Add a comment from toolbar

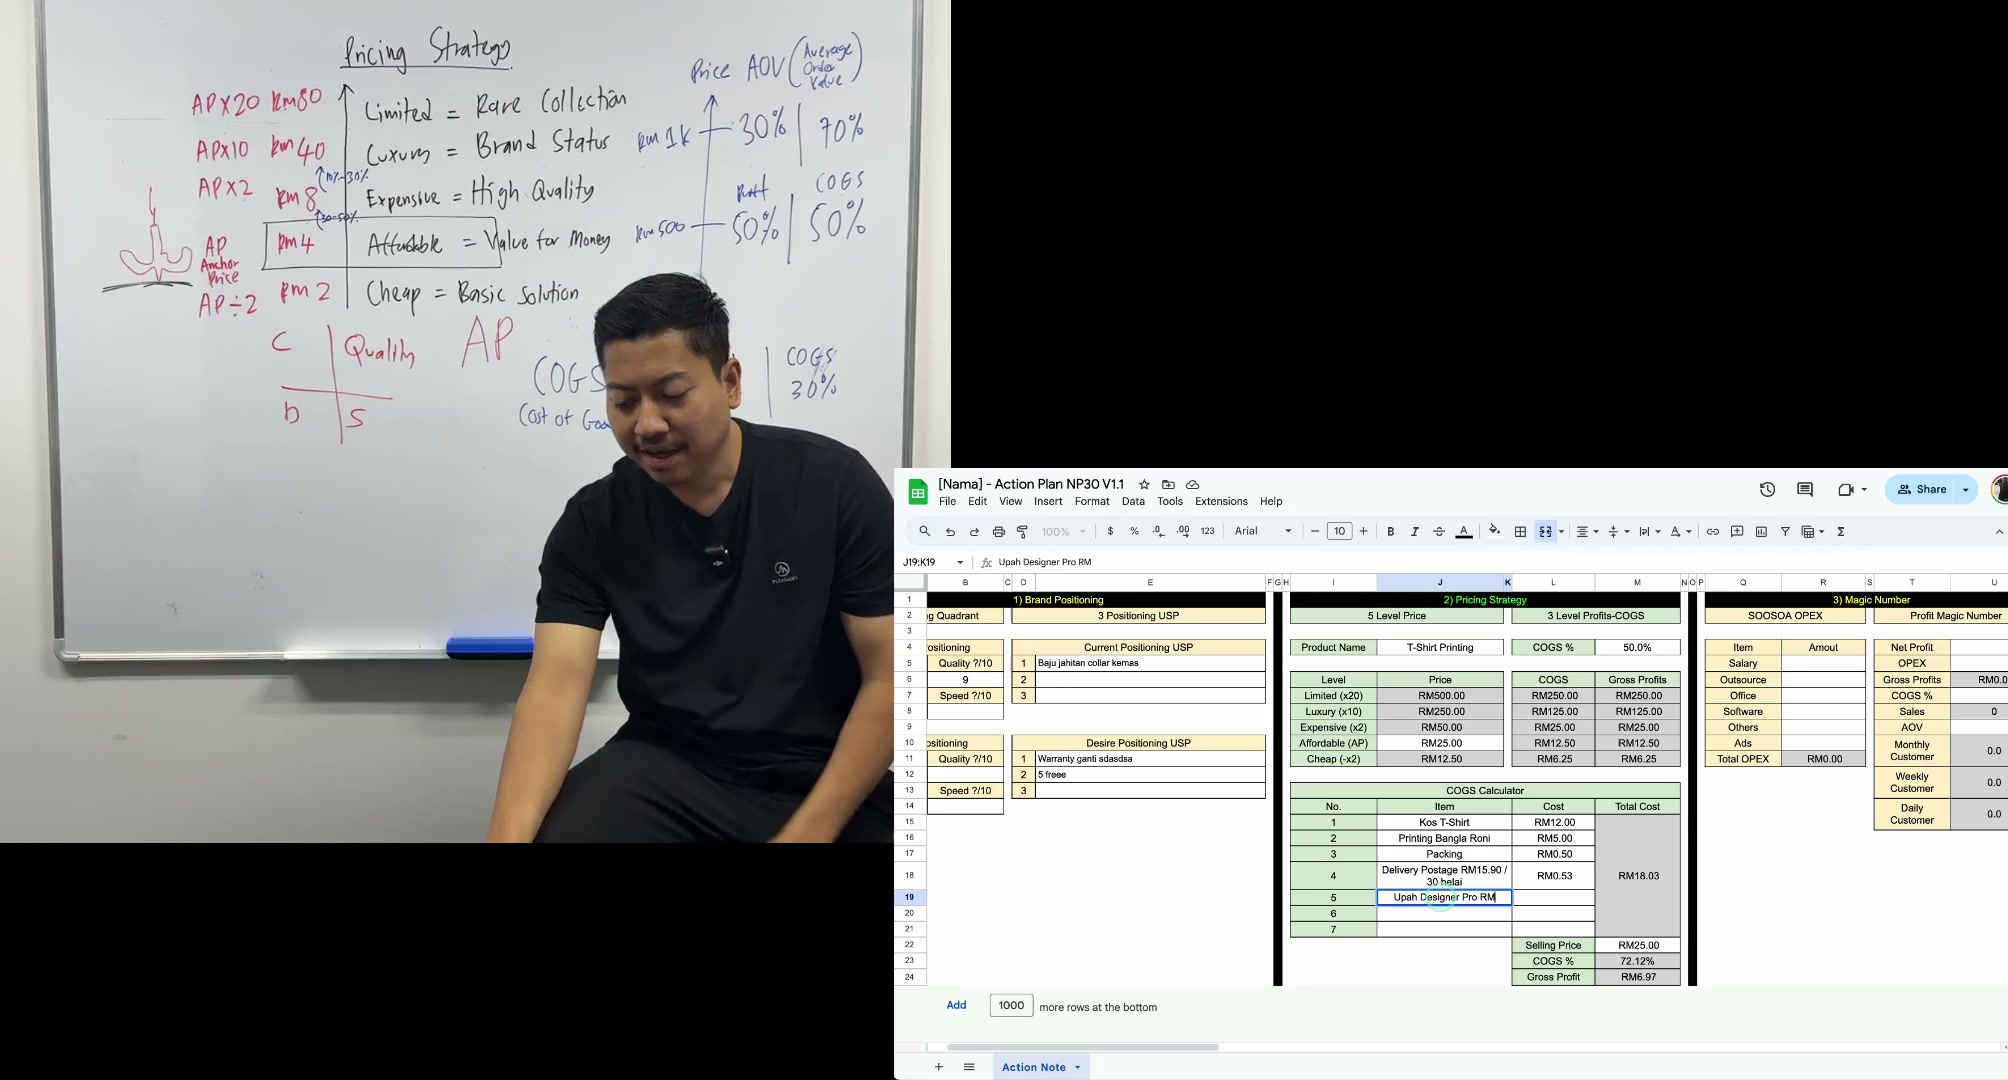point(1737,532)
